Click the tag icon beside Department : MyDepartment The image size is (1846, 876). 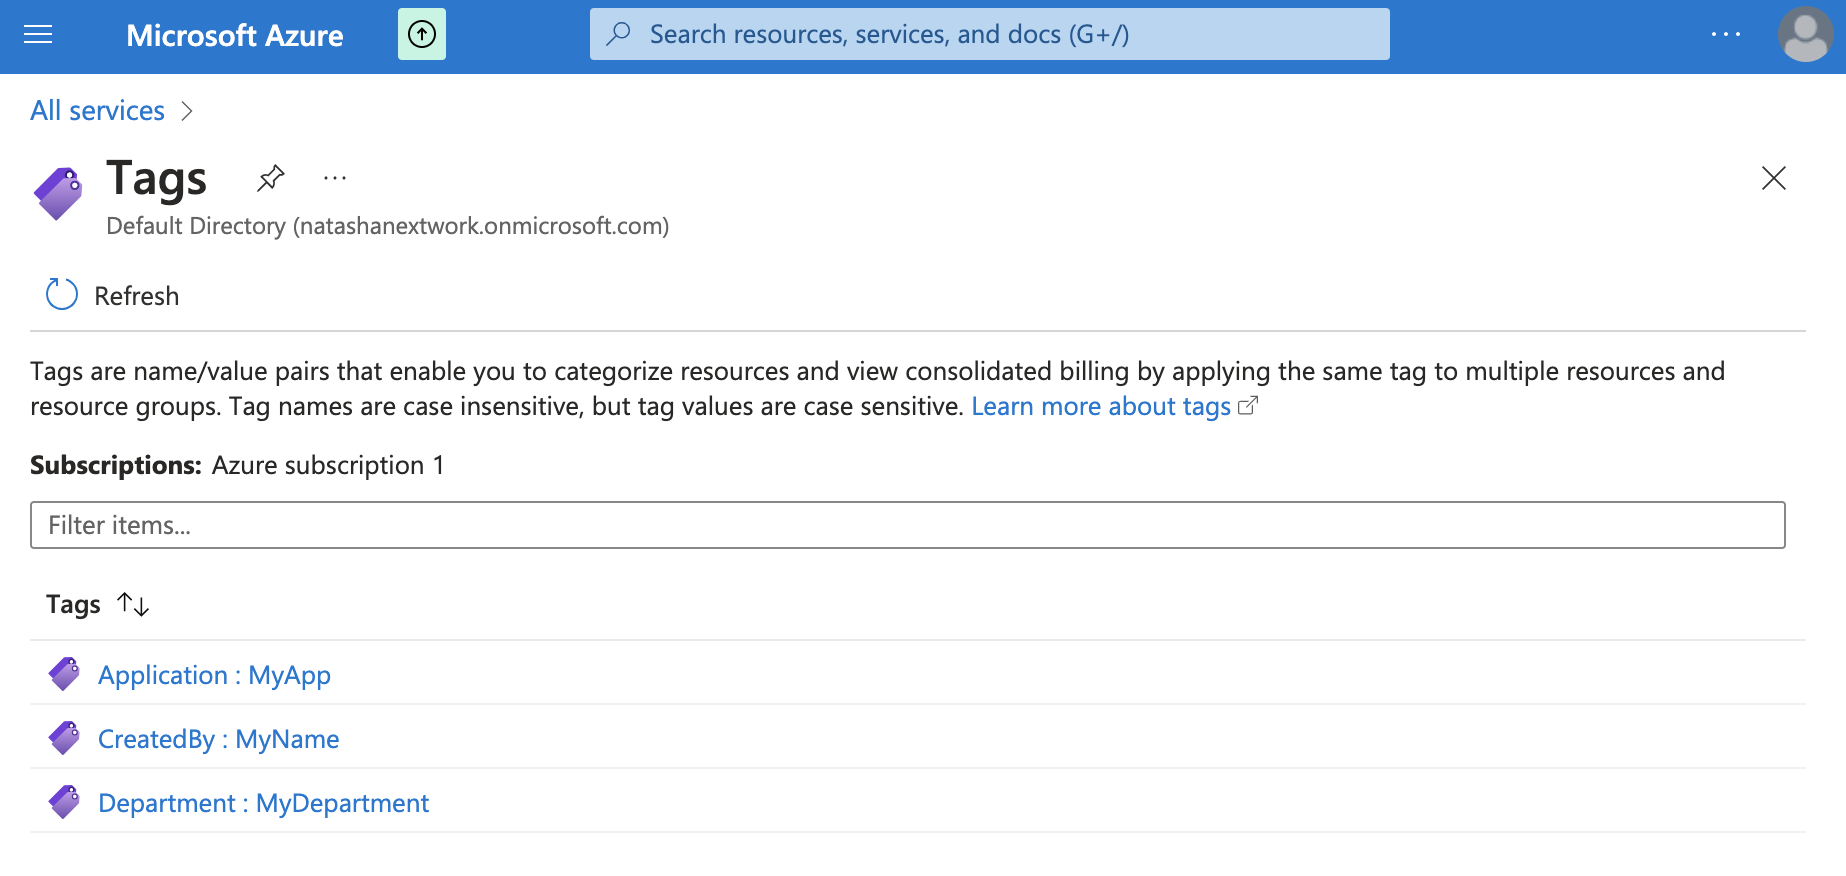pos(65,802)
